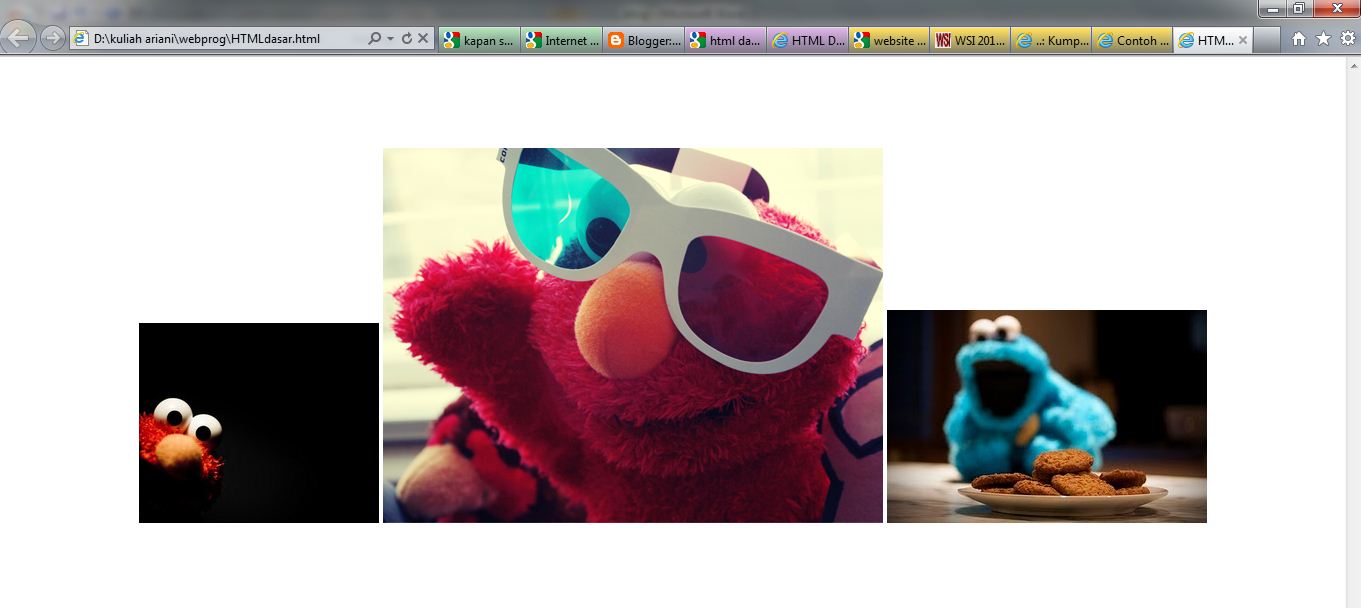The height and width of the screenshot is (608, 1361).
Task: Click the browser Forward arrow button
Action: (x=52, y=39)
